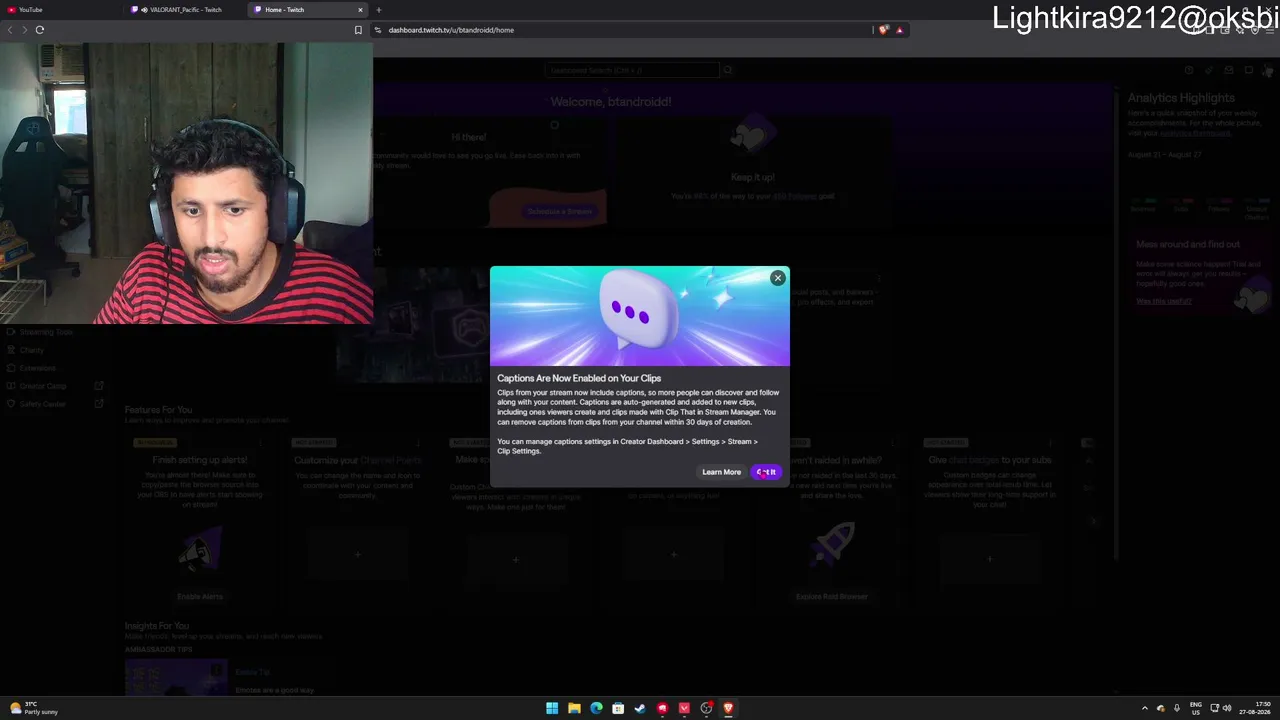Viewport: 1280px width, 720px height.
Task: Reload the current page
Action: click(x=40, y=30)
